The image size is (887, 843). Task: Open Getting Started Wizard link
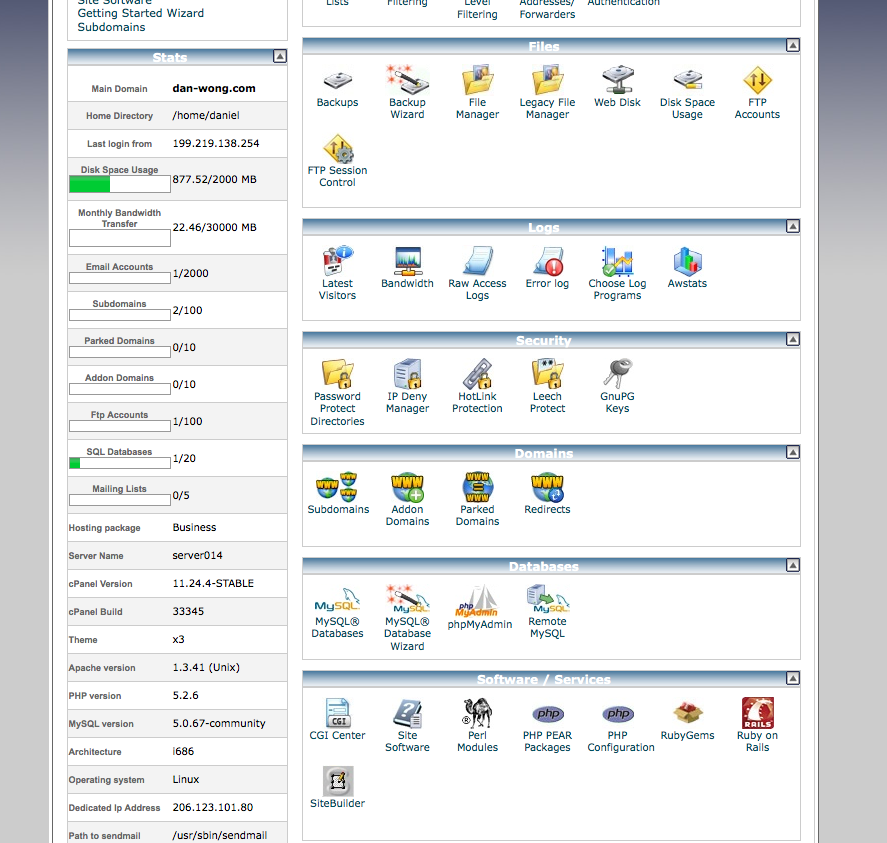[x=140, y=13]
